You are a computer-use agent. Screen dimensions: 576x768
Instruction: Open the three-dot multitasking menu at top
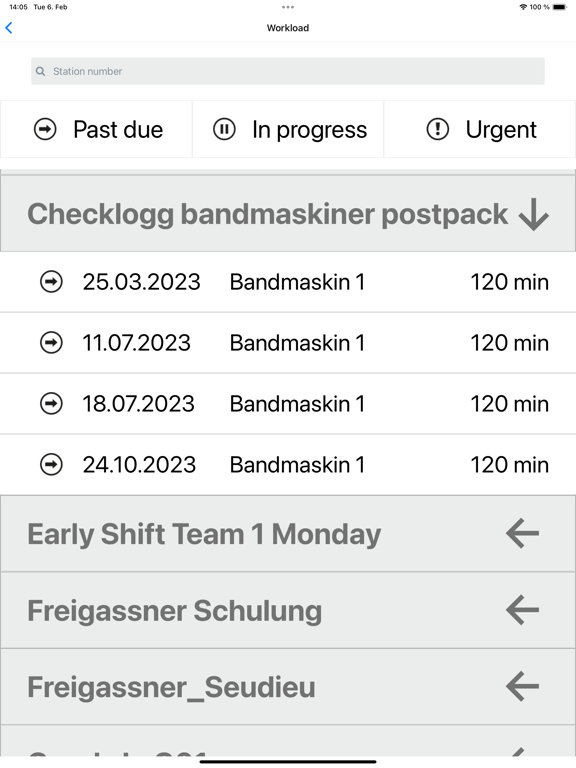[x=288, y=7]
